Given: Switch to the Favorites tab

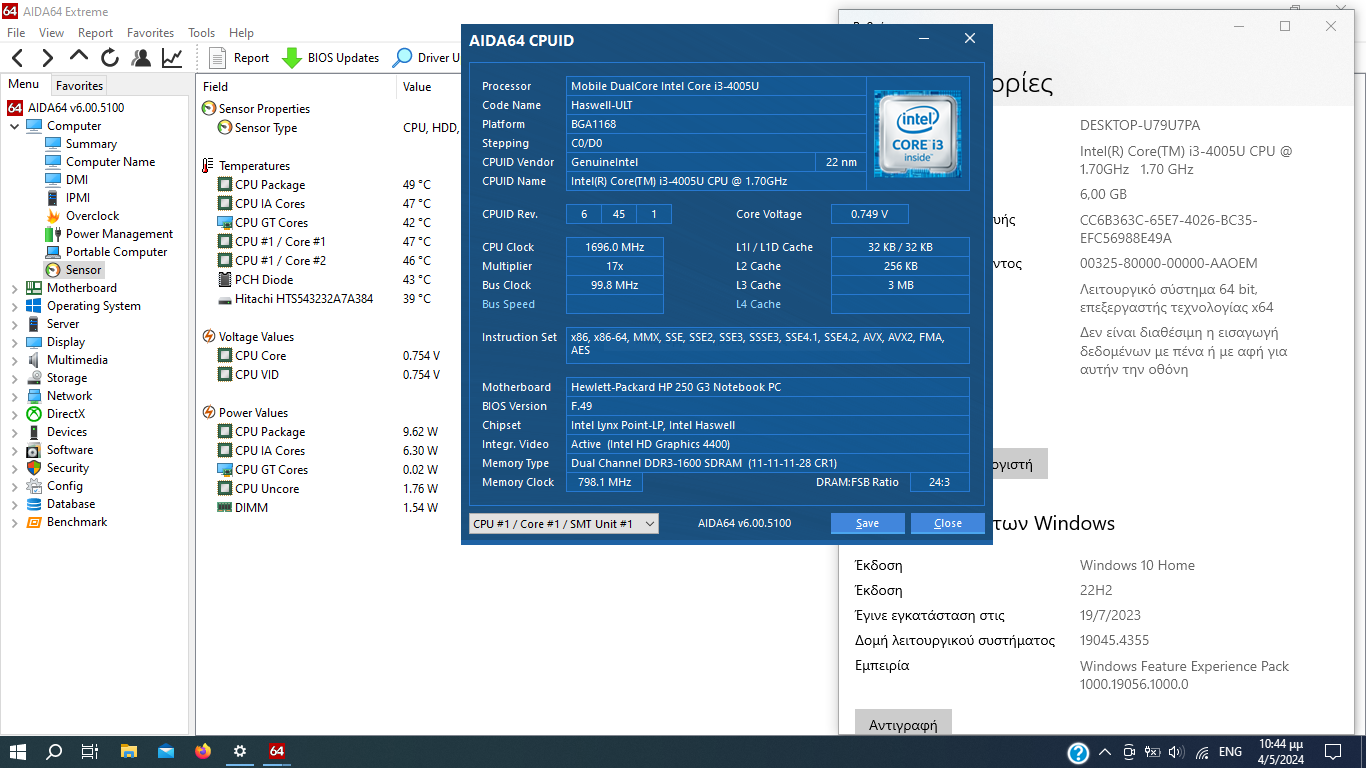Looking at the screenshot, I should pyautogui.click(x=79, y=86).
